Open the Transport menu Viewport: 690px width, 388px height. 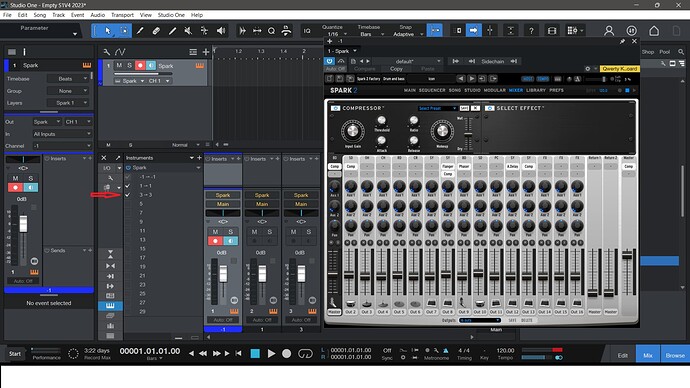[x=122, y=15]
